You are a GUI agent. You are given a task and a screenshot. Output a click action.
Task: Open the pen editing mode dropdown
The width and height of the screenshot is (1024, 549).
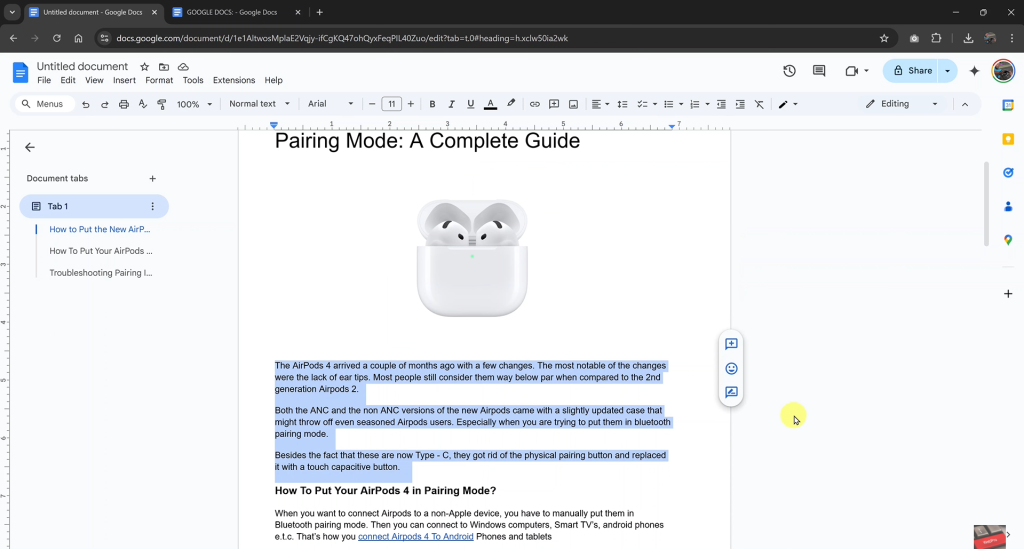click(788, 104)
